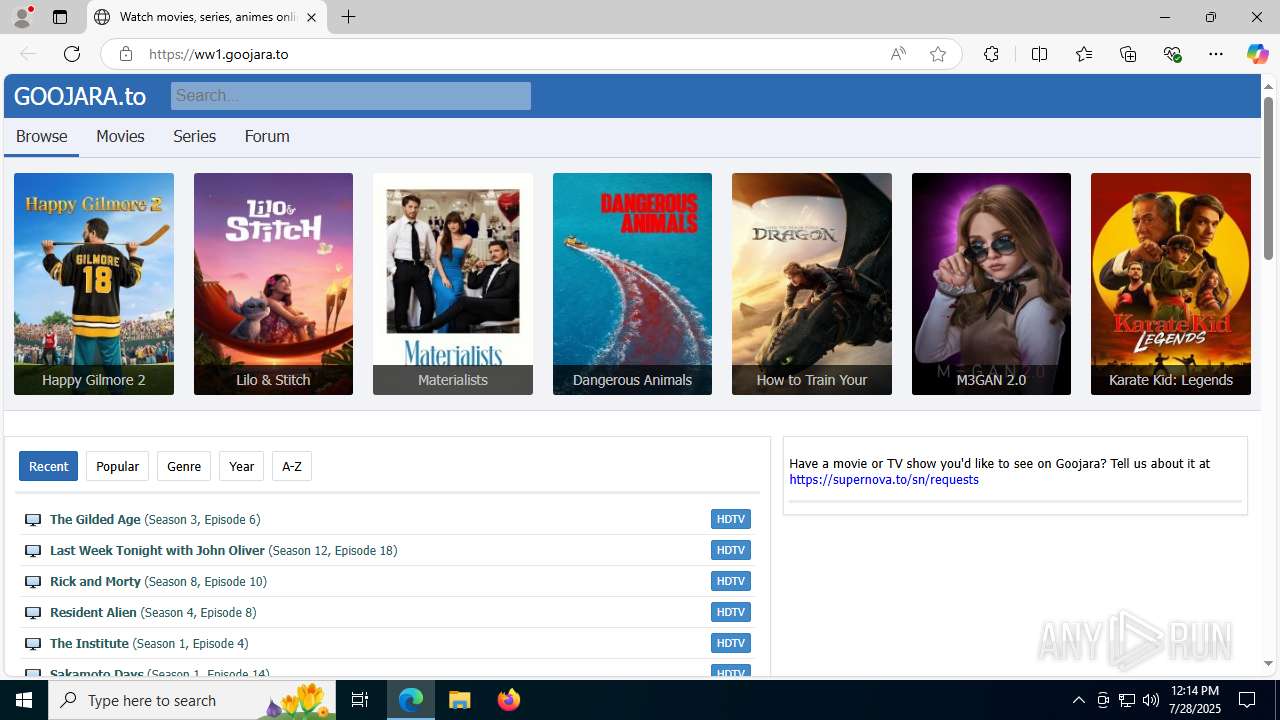1280x720 pixels.
Task: Open the Genre filter button
Action: click(x=184, y=466)
